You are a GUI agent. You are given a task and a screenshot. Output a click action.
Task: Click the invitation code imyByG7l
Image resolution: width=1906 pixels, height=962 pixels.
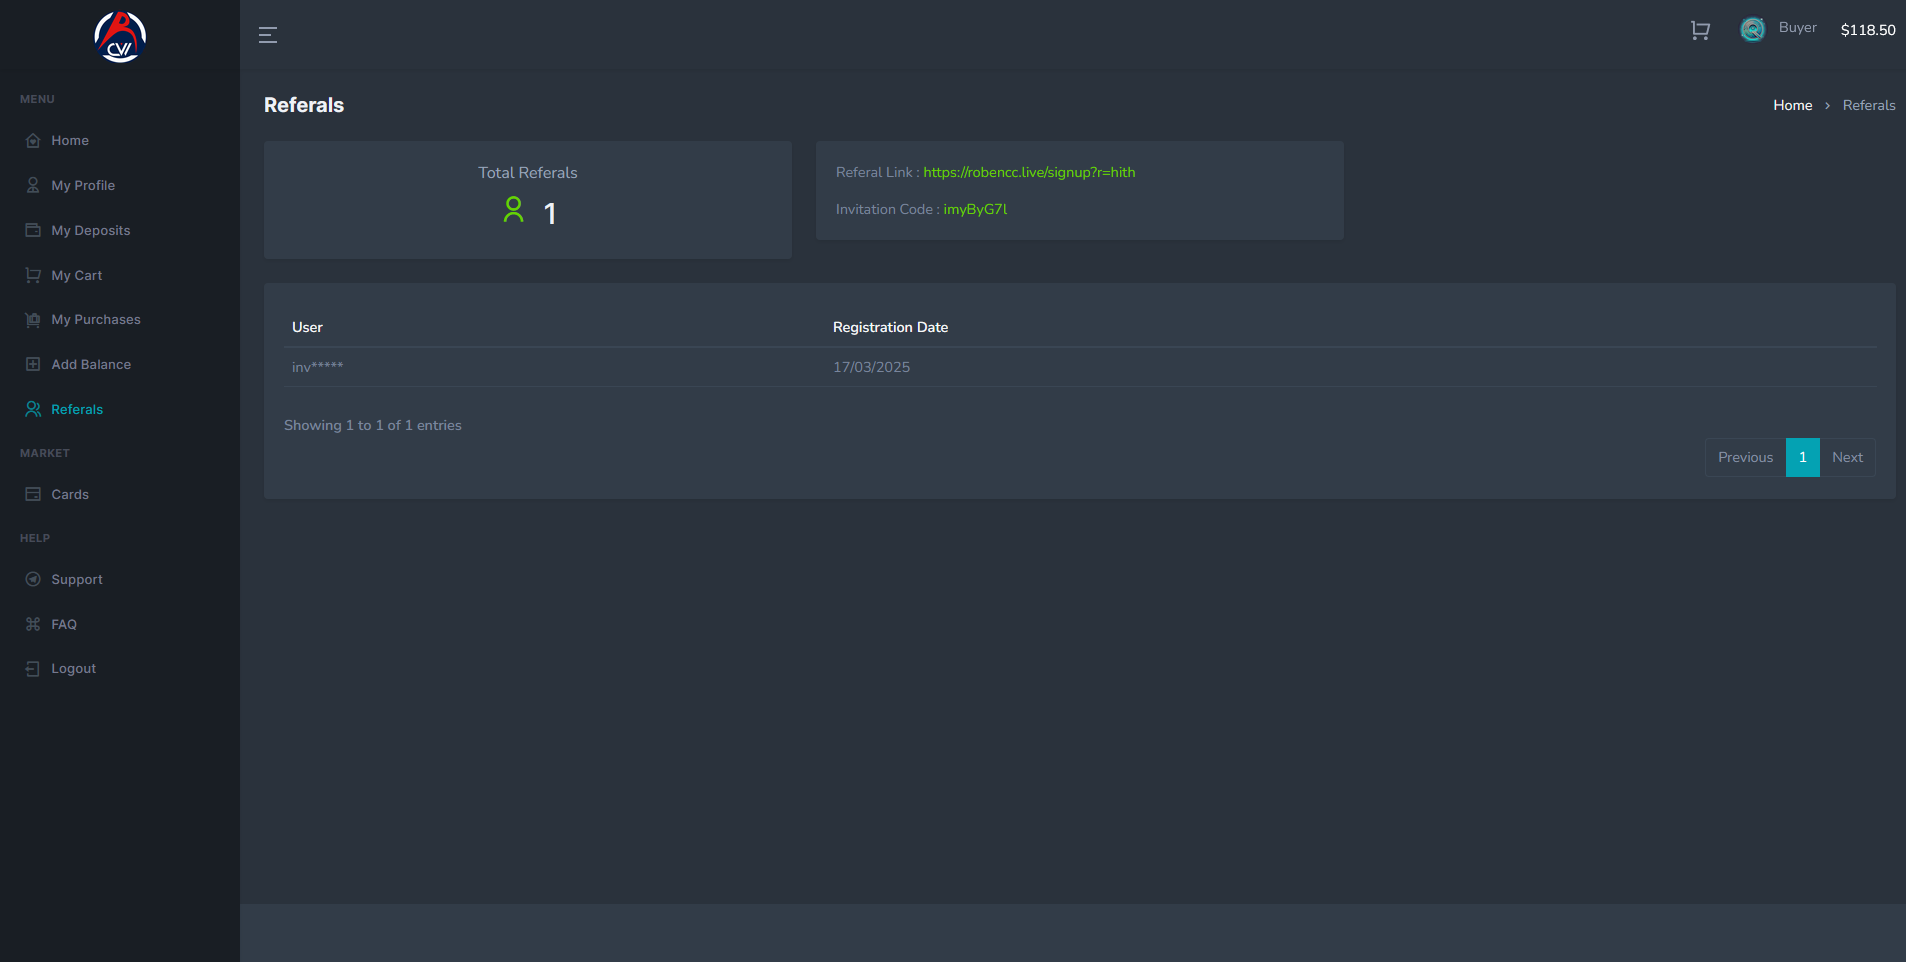click(x=975, y=210)
